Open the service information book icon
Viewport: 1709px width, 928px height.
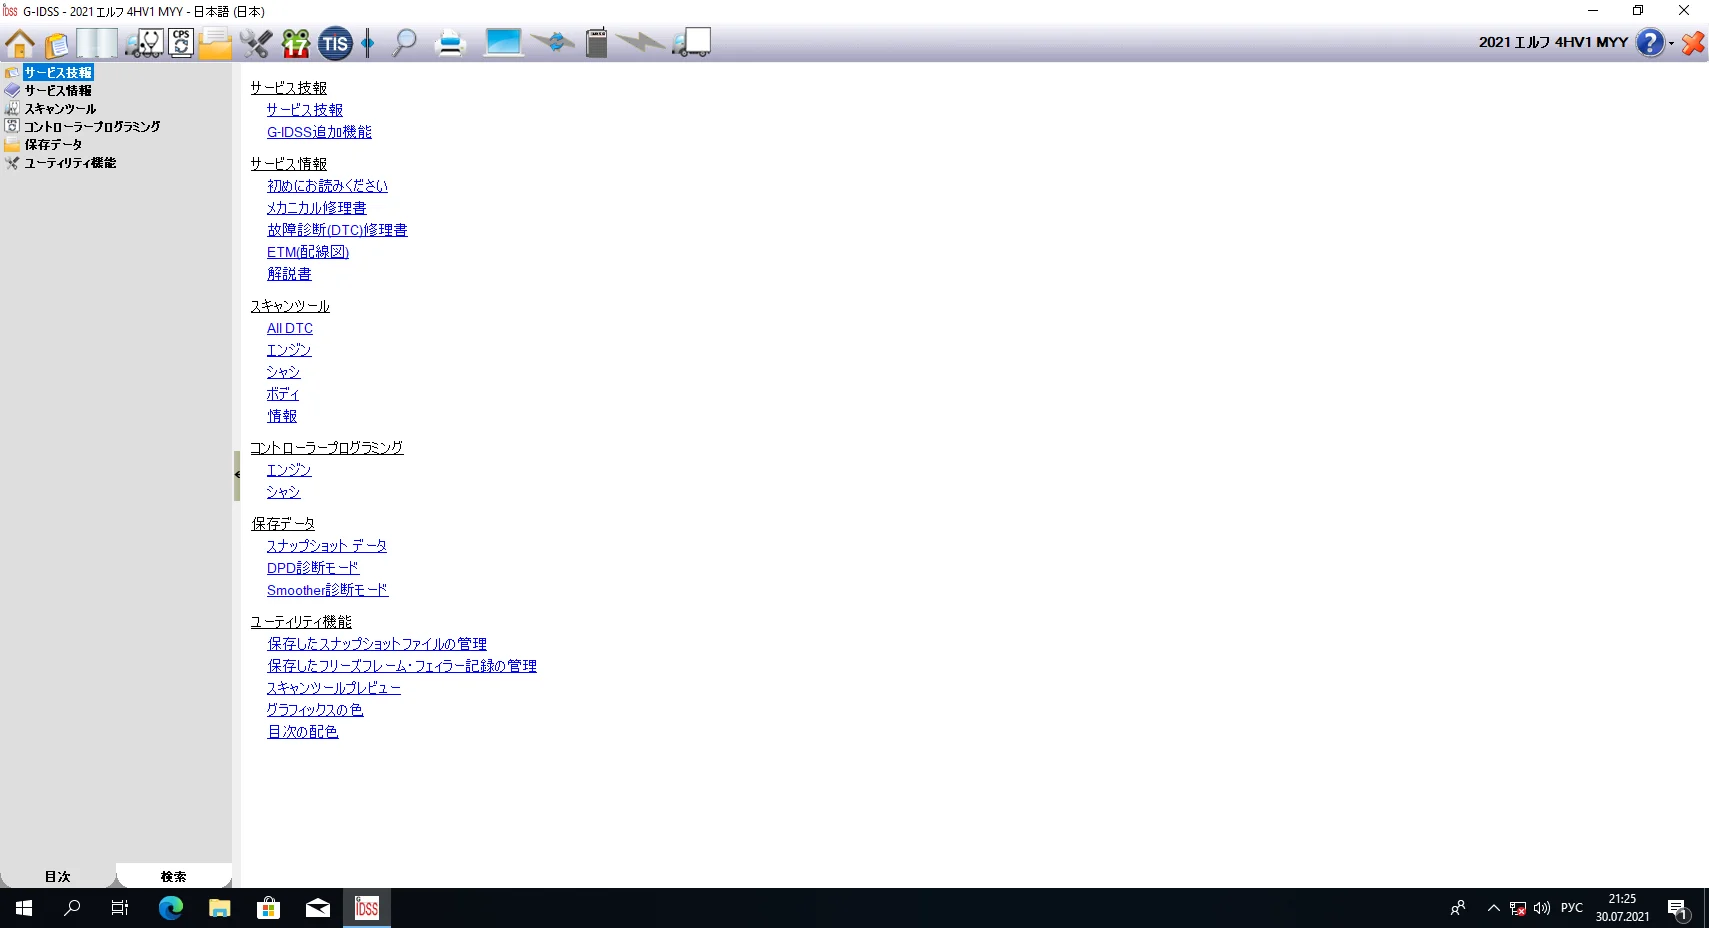[97, 43]
